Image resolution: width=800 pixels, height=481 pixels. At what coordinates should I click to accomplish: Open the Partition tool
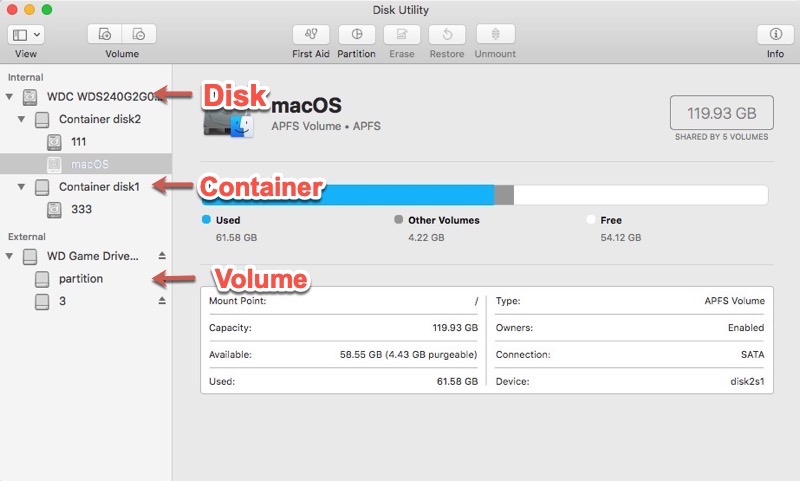[356, 34]
